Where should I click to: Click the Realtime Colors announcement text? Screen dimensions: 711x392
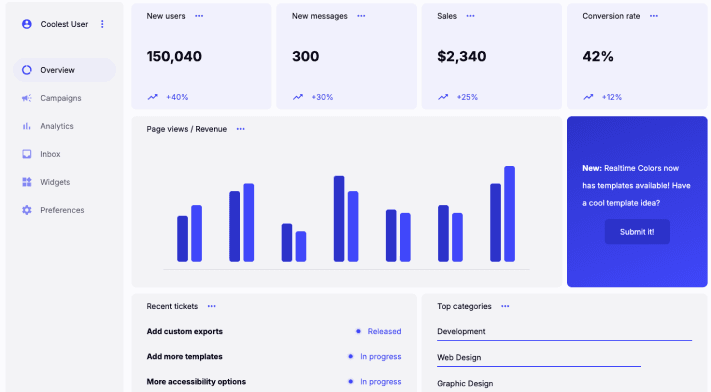point(636,186)
